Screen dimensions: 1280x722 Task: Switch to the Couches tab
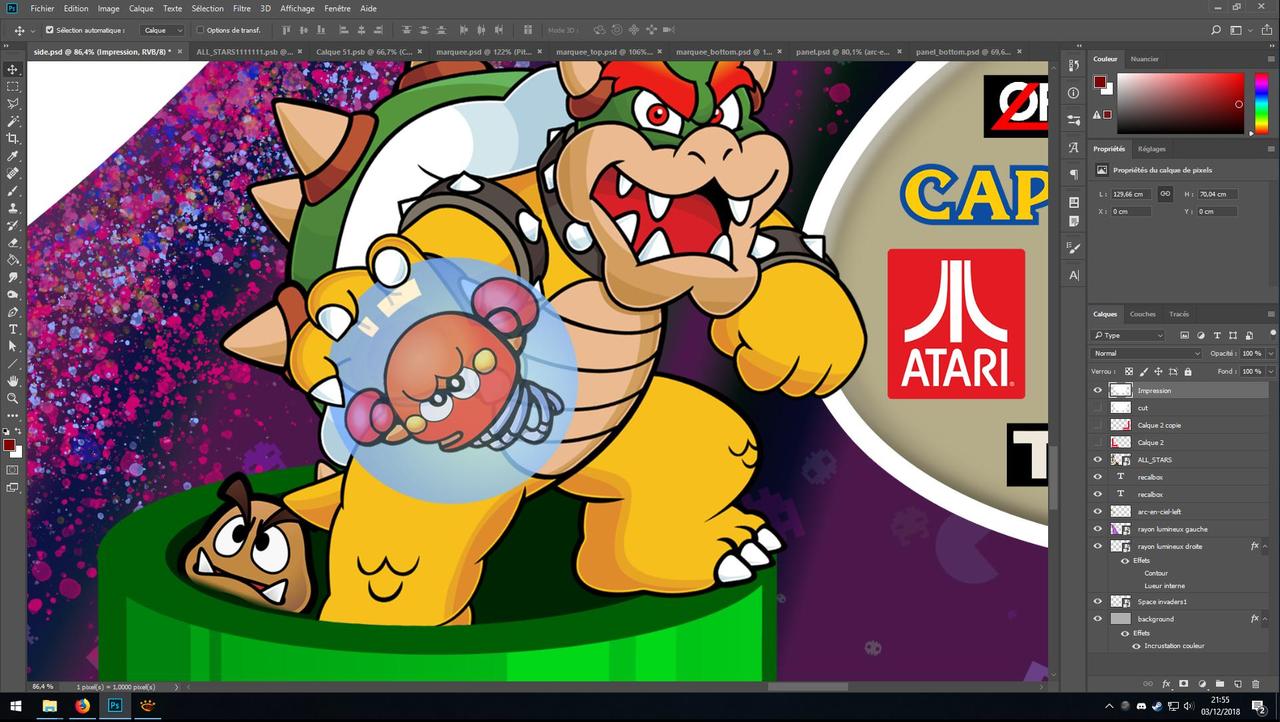1142,314
